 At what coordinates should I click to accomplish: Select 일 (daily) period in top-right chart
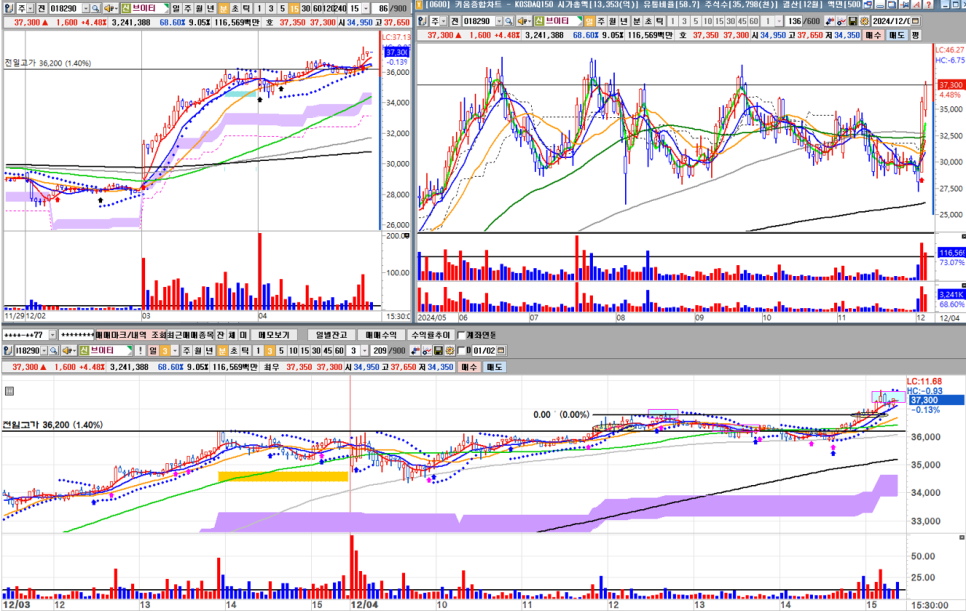pos(589,21)
